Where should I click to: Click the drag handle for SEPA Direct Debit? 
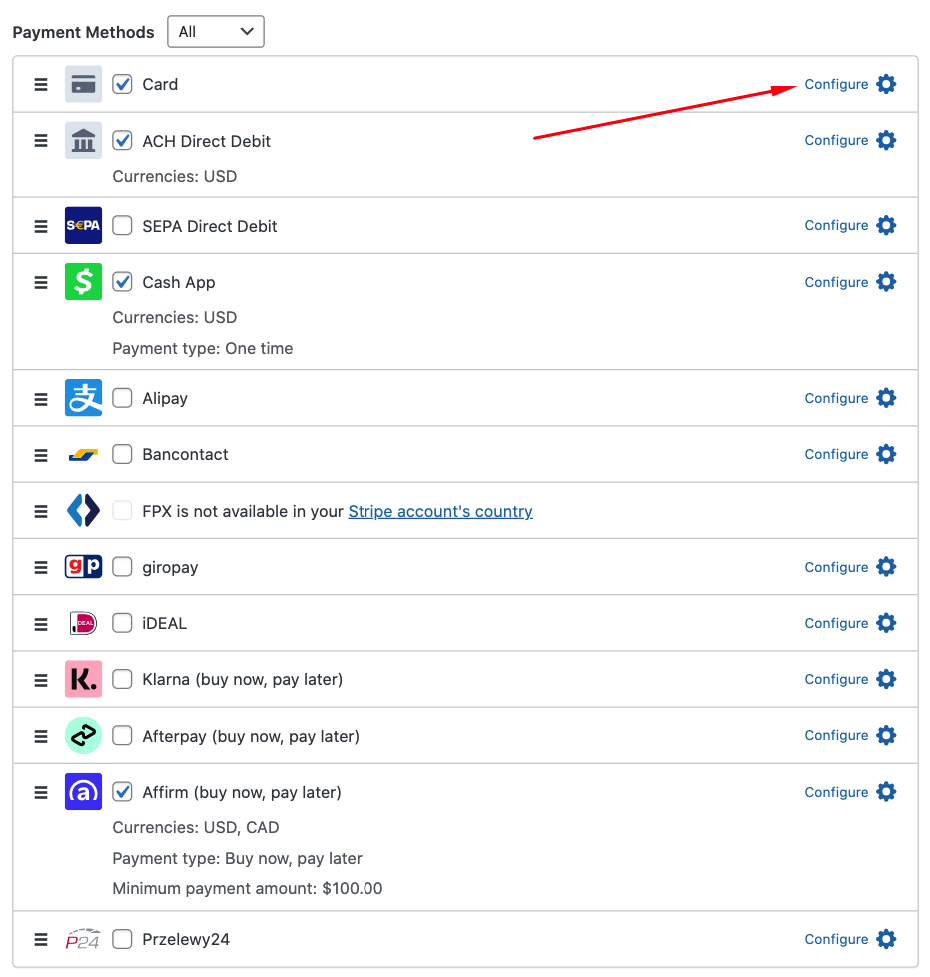coord(41,226)
